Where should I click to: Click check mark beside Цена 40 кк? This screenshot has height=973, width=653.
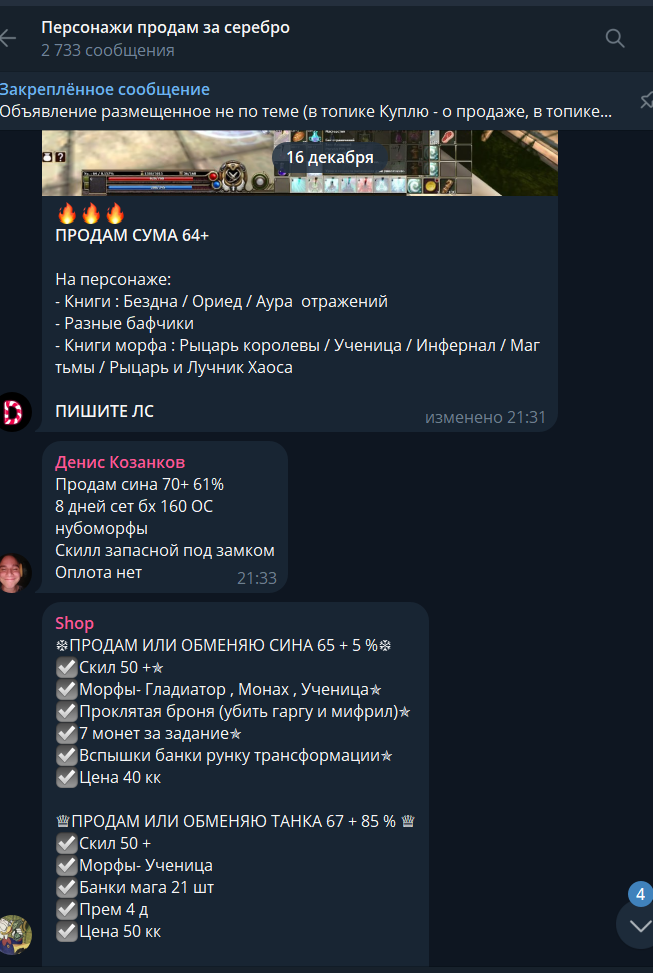tap(66, 778)
